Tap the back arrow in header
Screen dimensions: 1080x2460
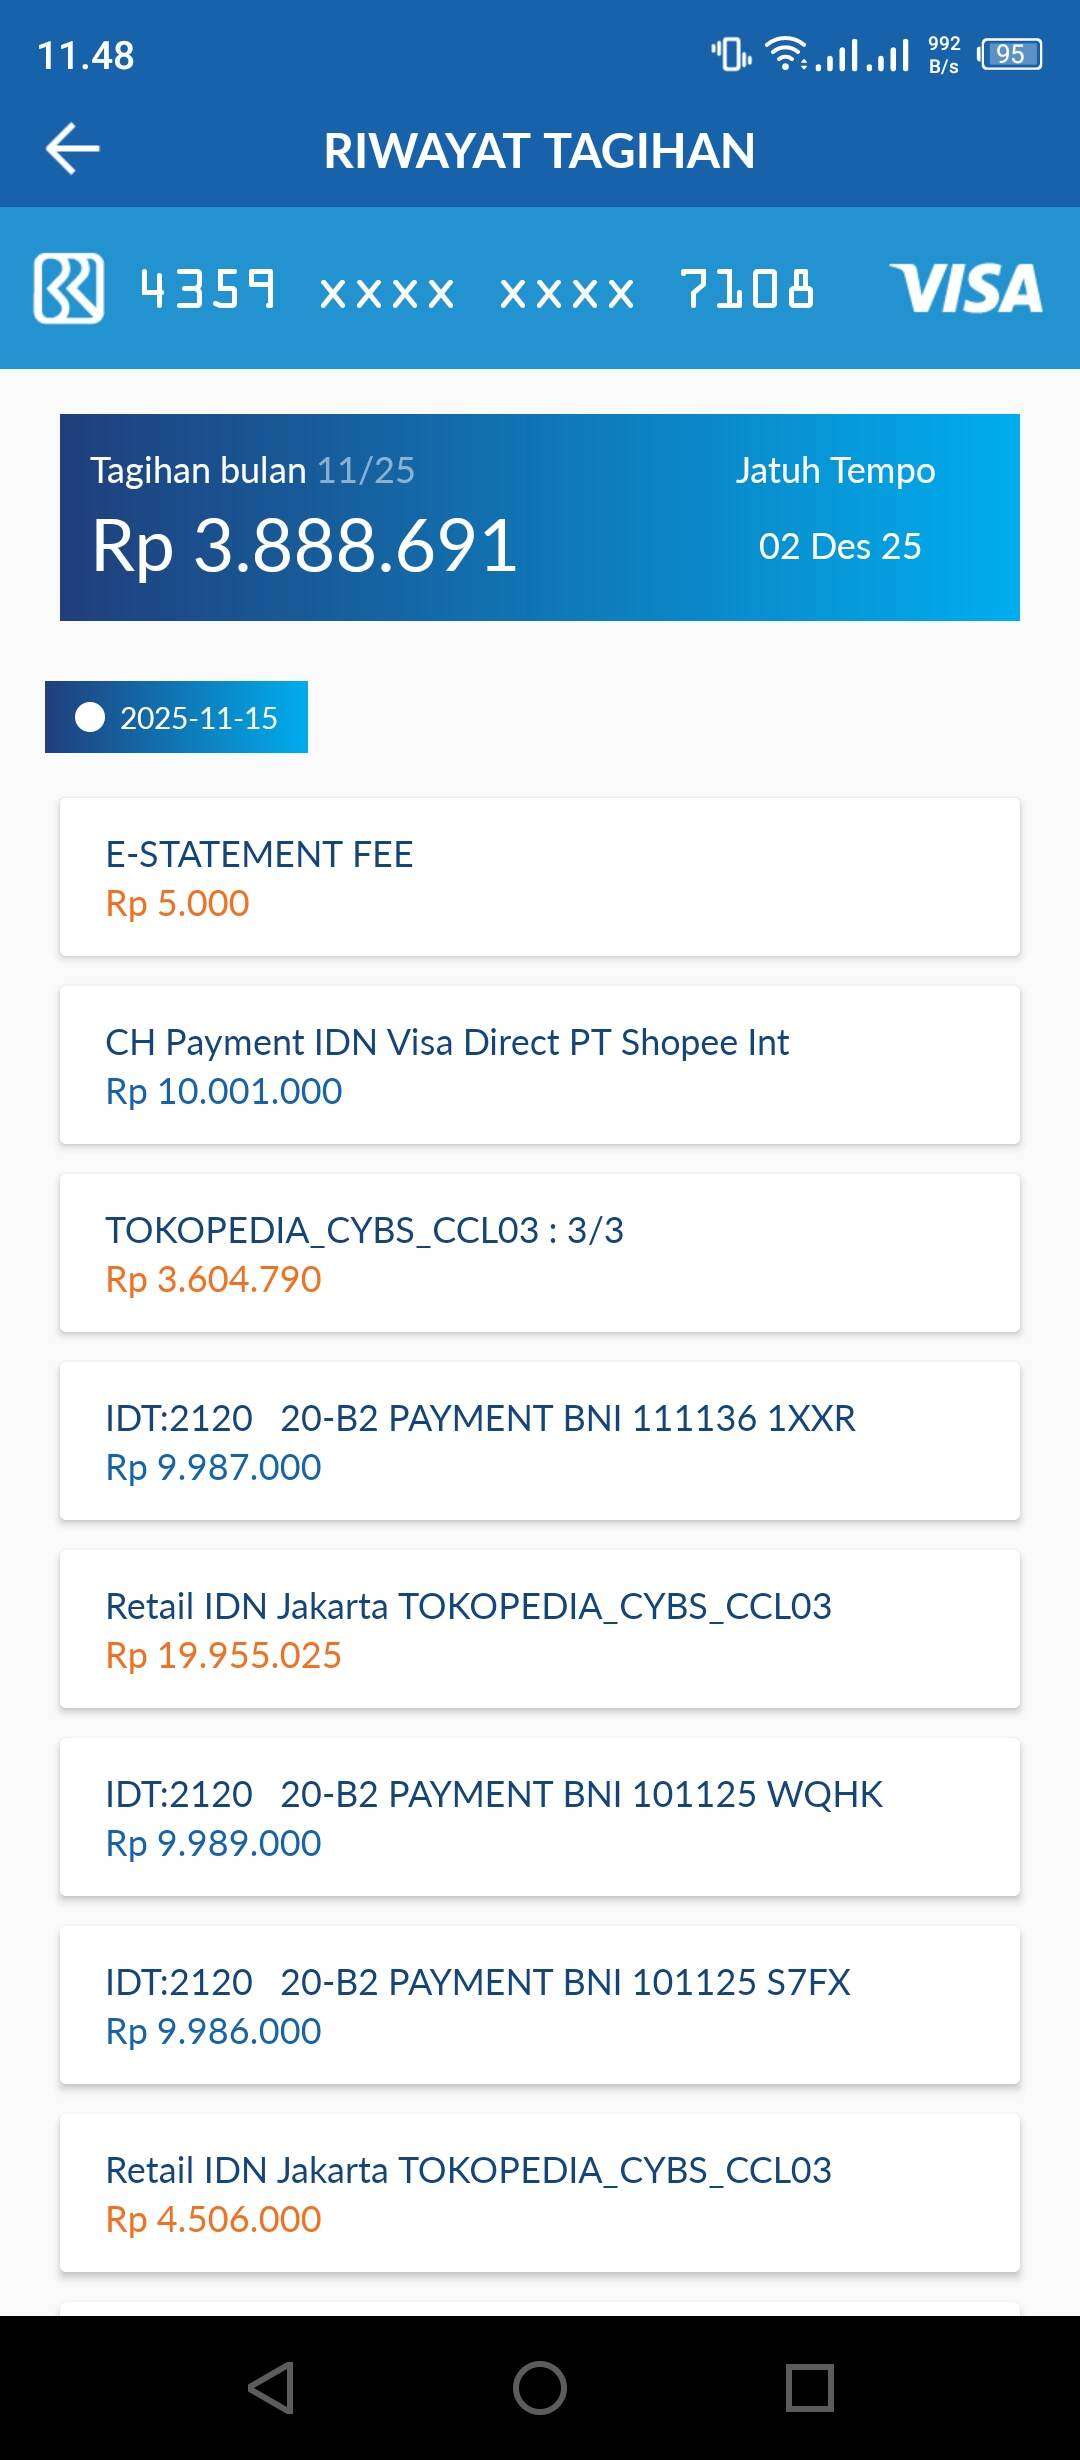tap(73, 149)
